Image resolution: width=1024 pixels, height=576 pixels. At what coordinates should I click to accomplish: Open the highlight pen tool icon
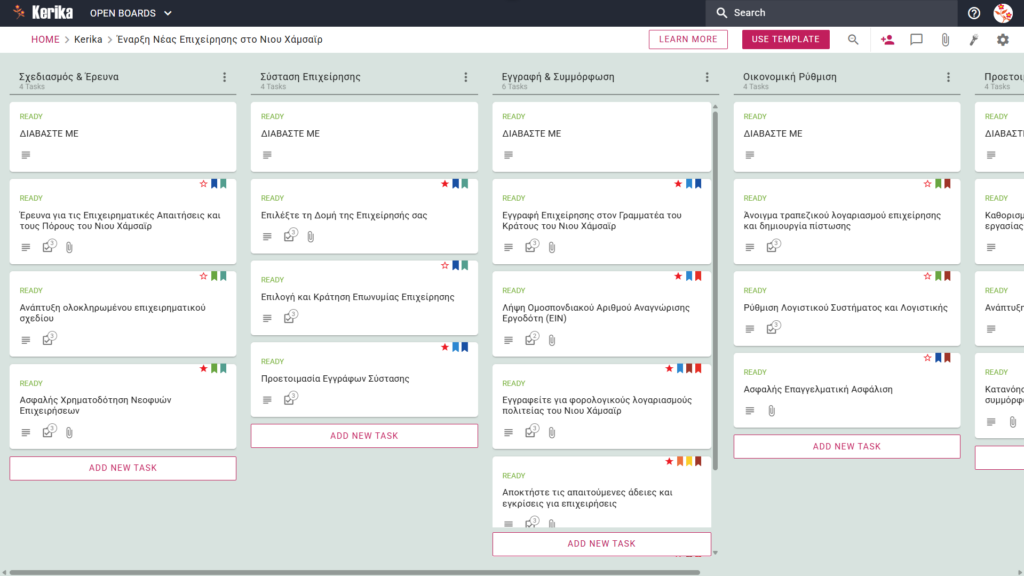(x=974, y=40)
